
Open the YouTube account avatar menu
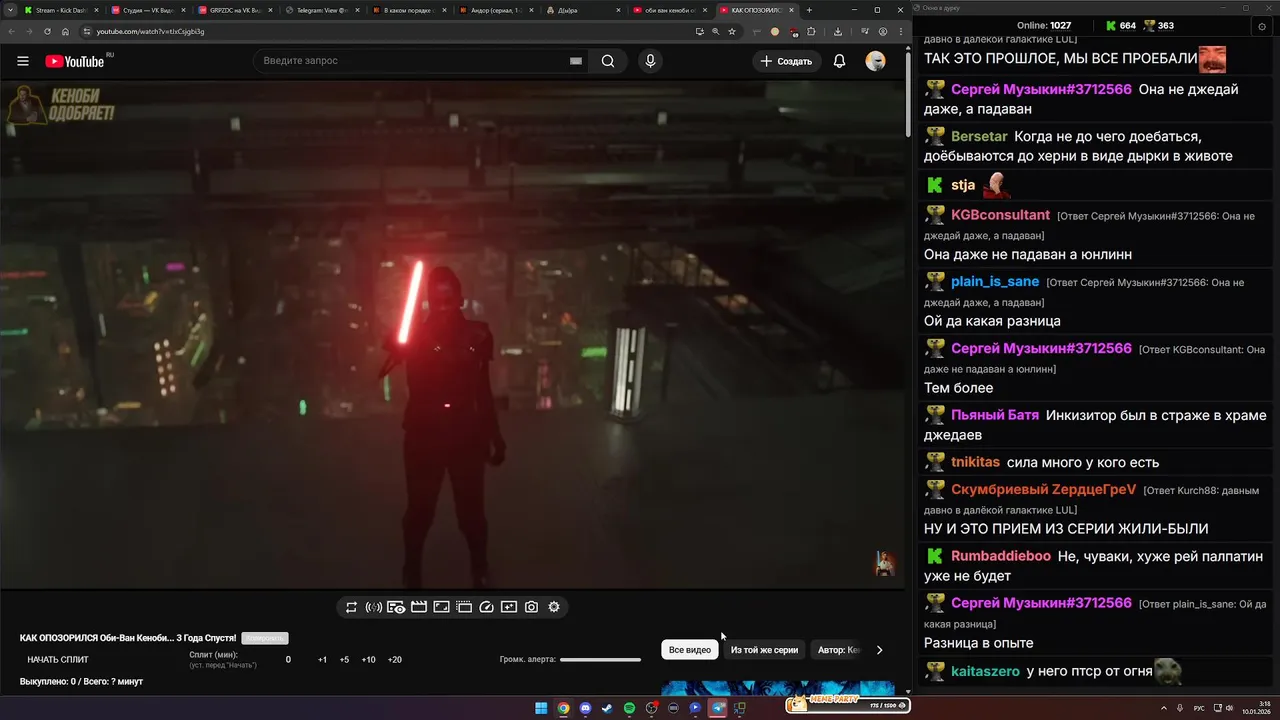(875, 61)
